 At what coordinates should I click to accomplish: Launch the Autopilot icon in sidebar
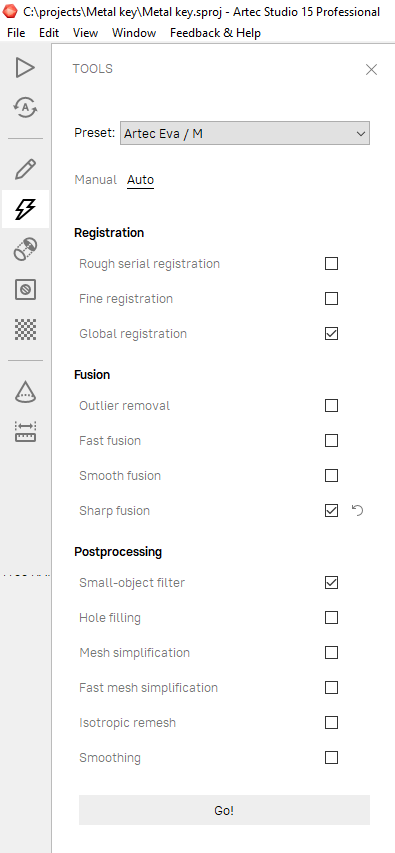(x=25, y=107)
